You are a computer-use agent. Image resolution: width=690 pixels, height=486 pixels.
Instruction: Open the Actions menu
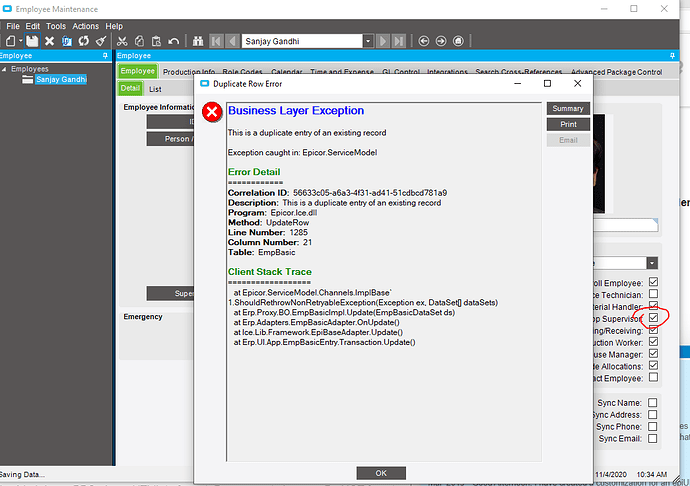86,26
